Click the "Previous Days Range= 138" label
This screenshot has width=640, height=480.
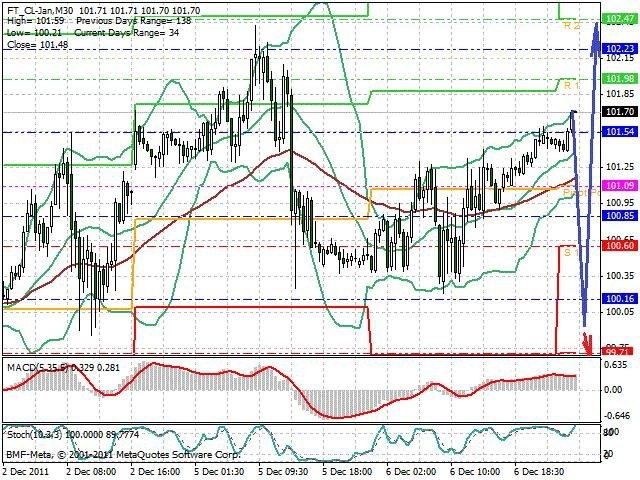[x=133, y=21]
